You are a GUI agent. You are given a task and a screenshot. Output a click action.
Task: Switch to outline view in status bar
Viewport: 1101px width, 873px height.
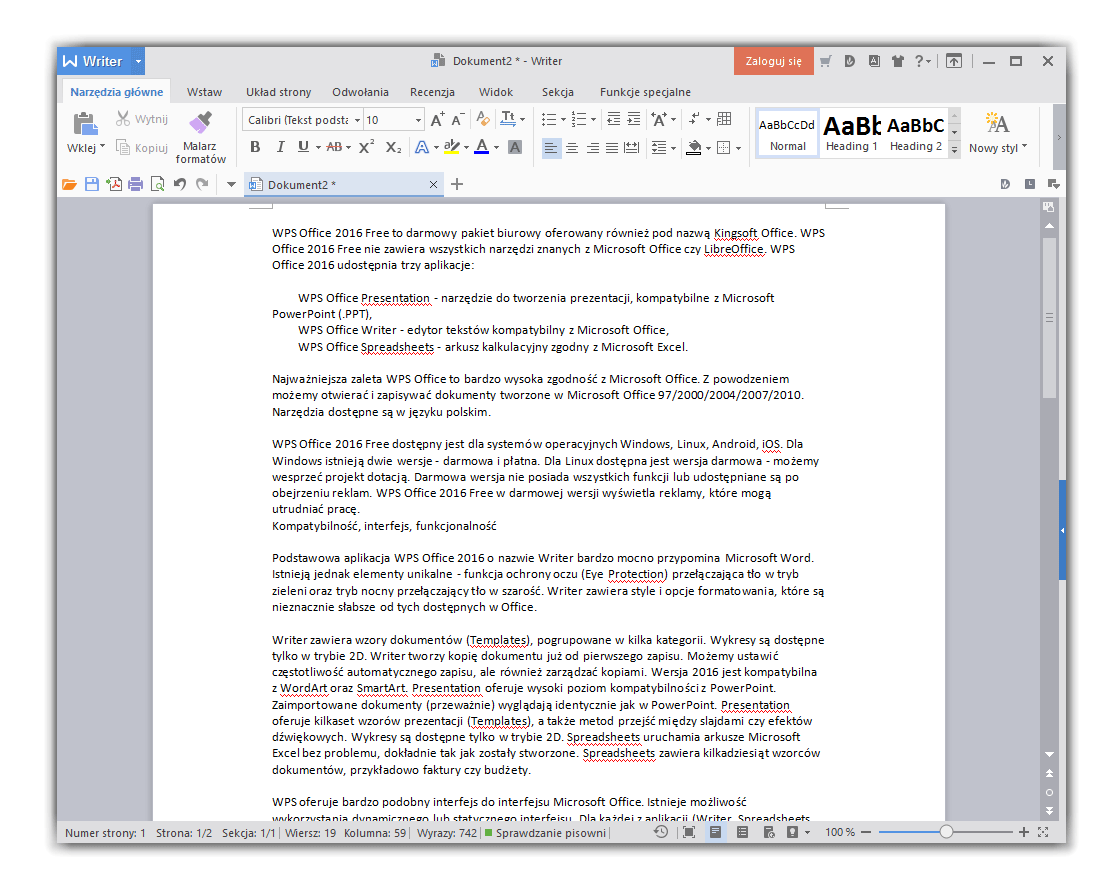pyautogui.click(x=742, y=832)
